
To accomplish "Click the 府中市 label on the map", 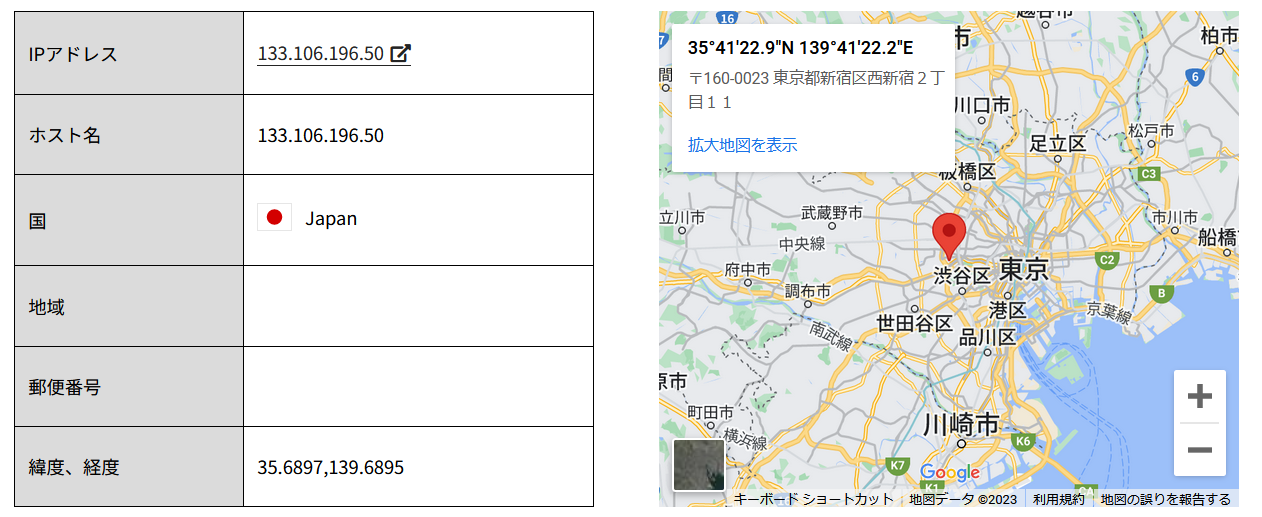I will click(x=748, y=269).
